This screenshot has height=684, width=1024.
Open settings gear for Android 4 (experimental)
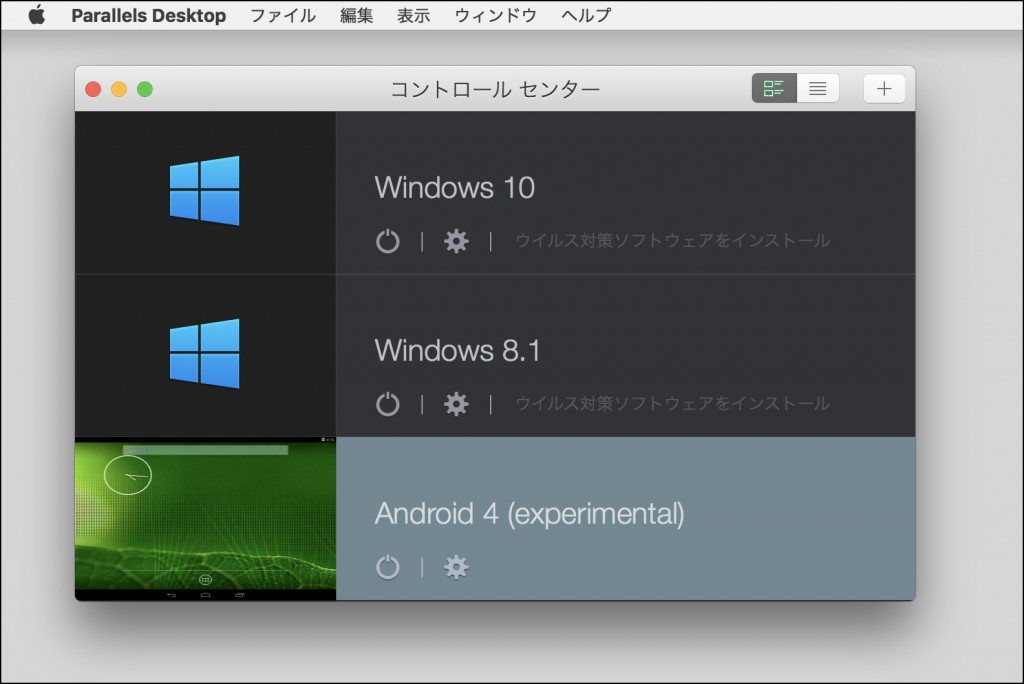point(456,567)
